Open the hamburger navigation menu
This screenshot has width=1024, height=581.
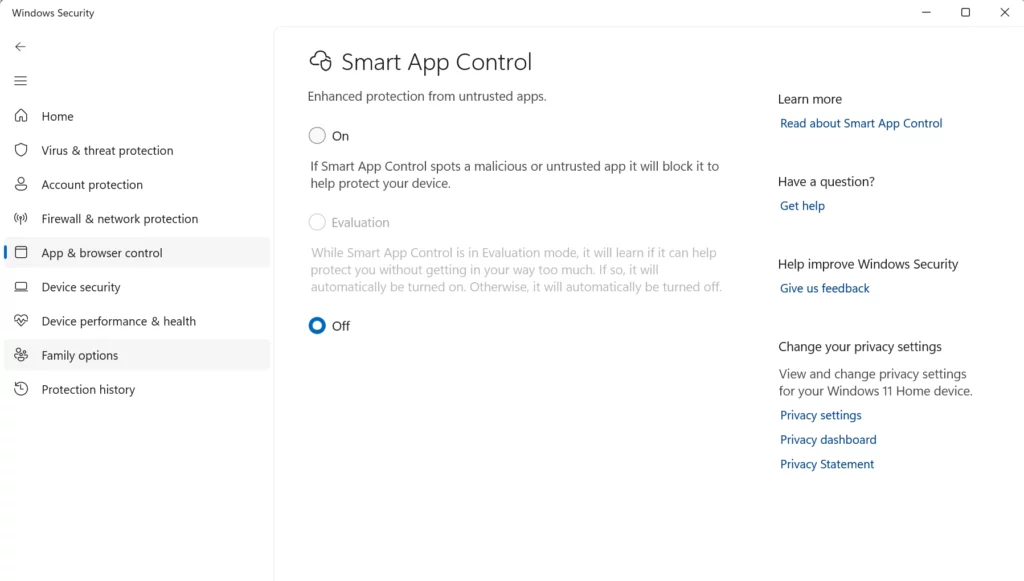20,81
